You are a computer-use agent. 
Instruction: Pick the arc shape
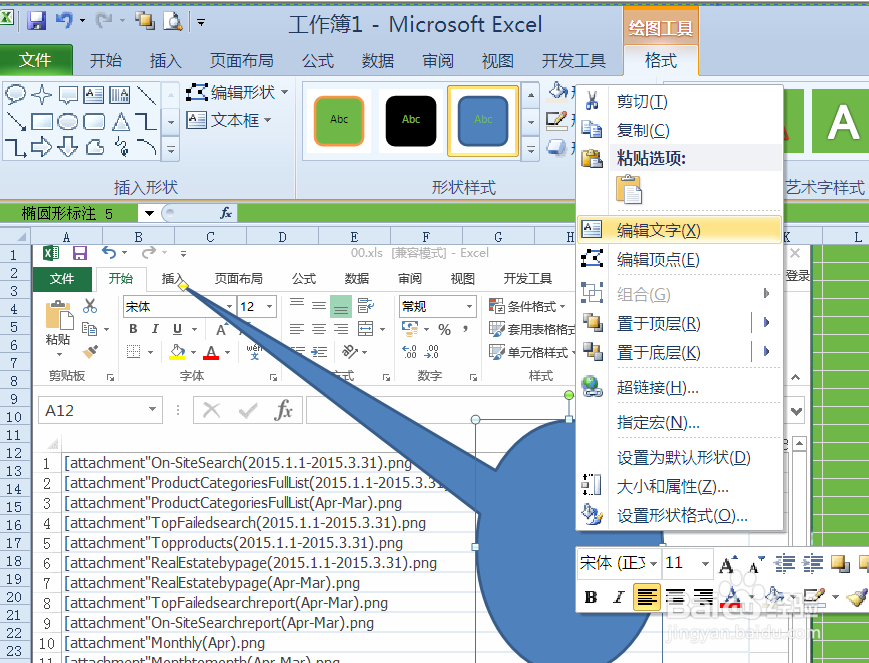point(146,147)
